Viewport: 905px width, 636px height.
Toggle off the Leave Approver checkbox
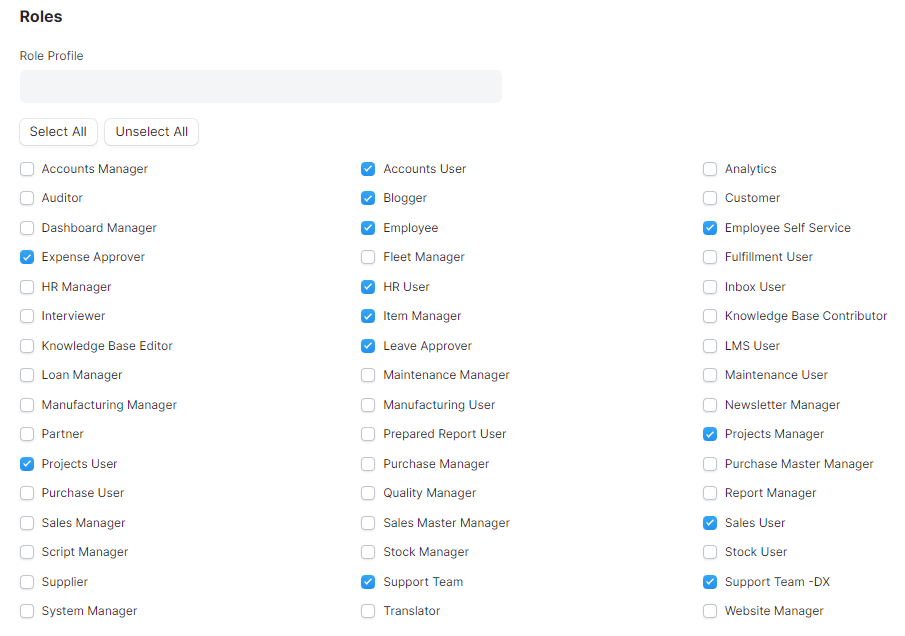click(368, 346)
